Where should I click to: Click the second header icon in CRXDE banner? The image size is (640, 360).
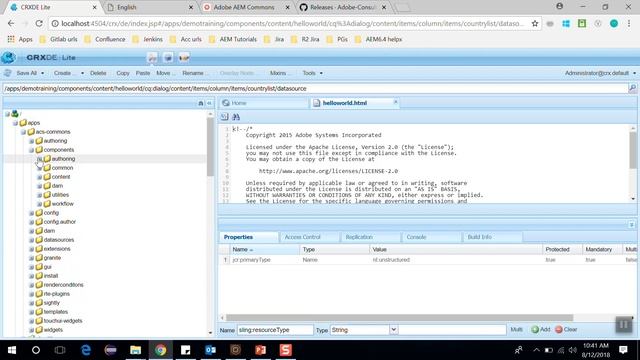[x=168, y=58]
